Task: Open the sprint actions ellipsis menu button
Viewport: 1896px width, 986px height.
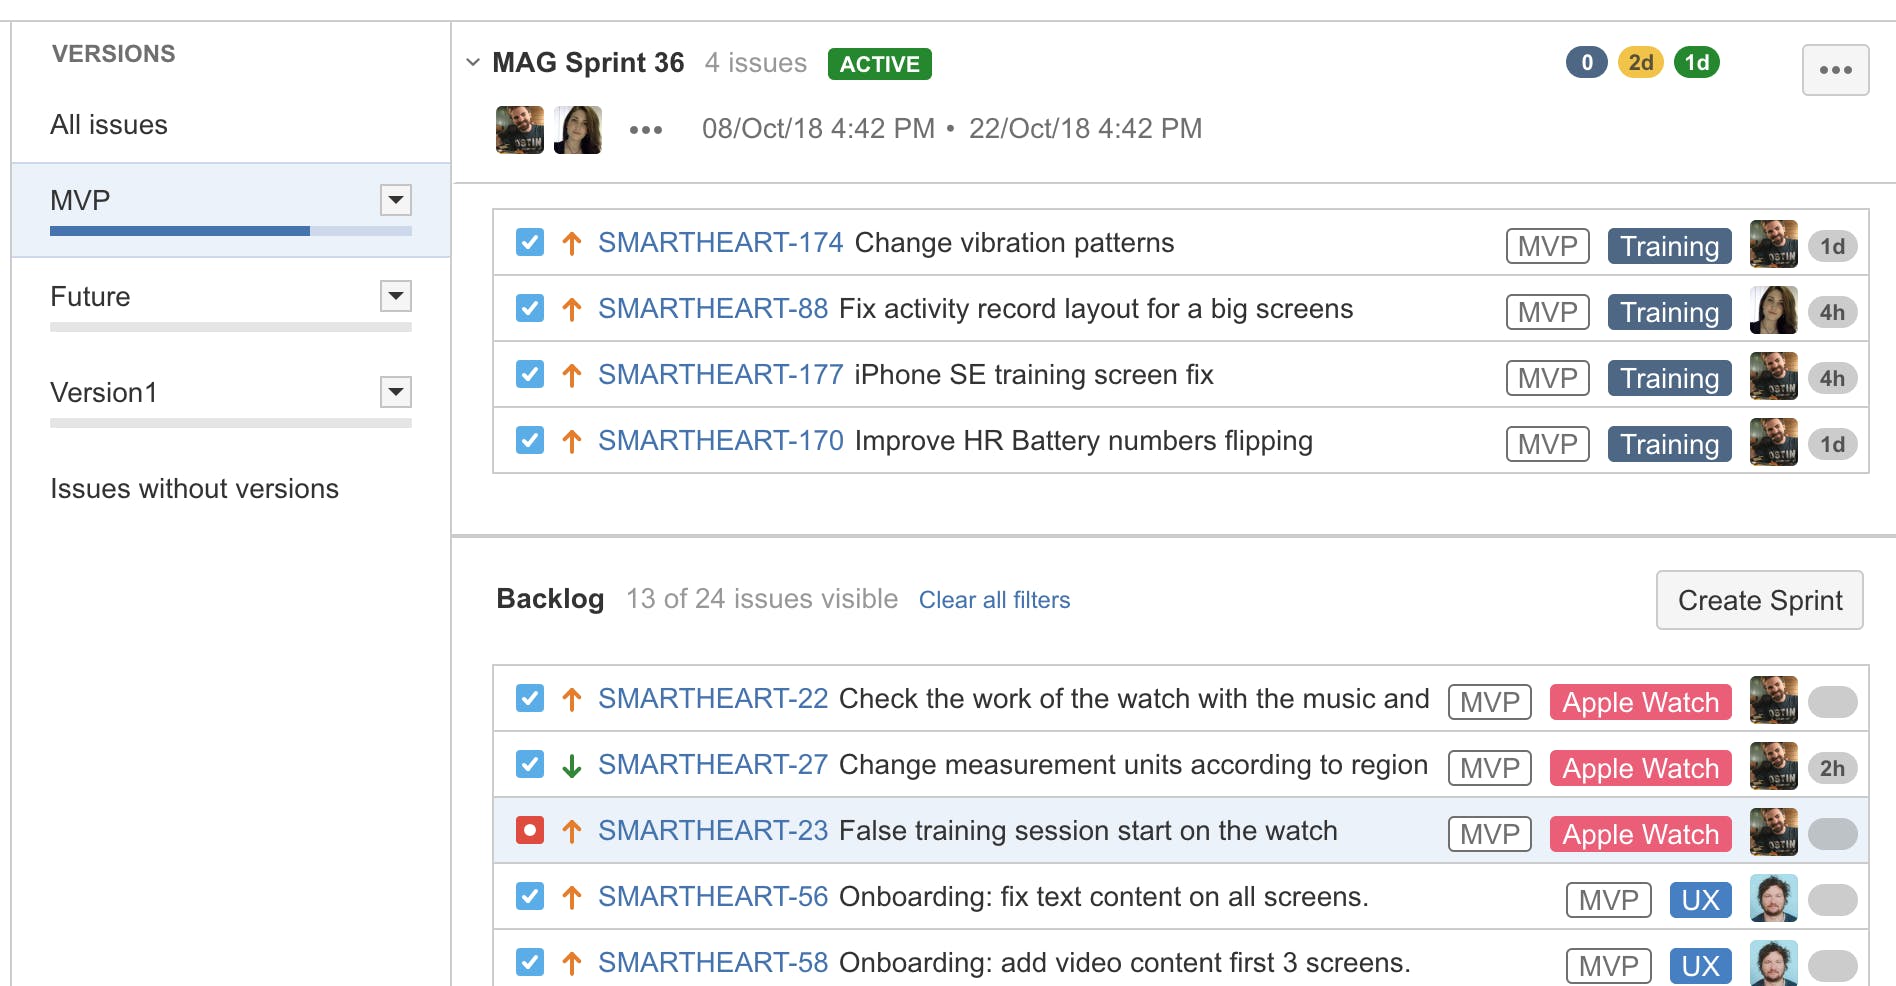Action: pos(1835,70)
